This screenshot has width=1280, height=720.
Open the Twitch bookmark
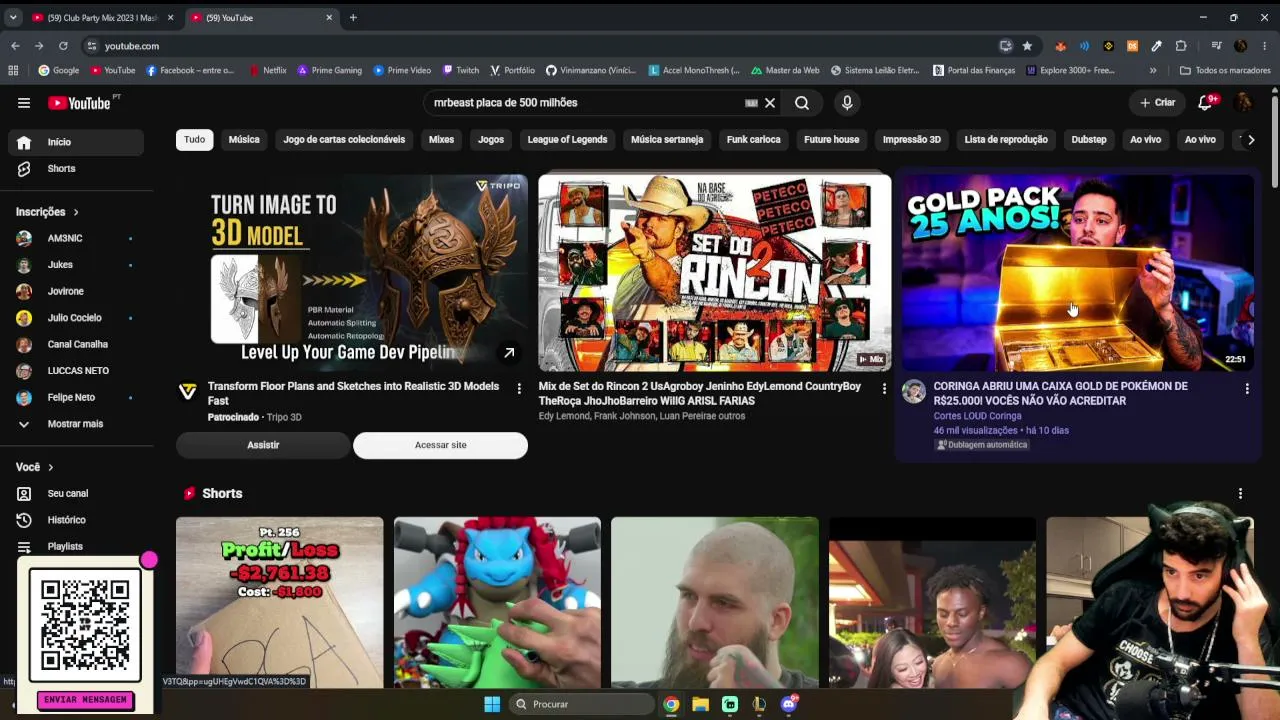click(461, 71)
